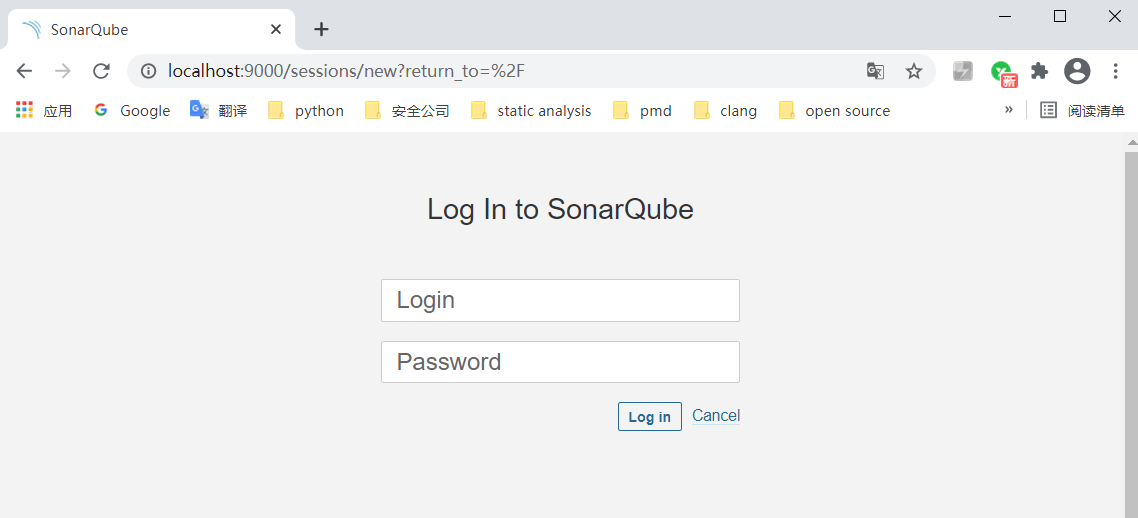Screen dimensions: 1138x518
Task: Click into the Login field
Action: click(x=560, y=300)
